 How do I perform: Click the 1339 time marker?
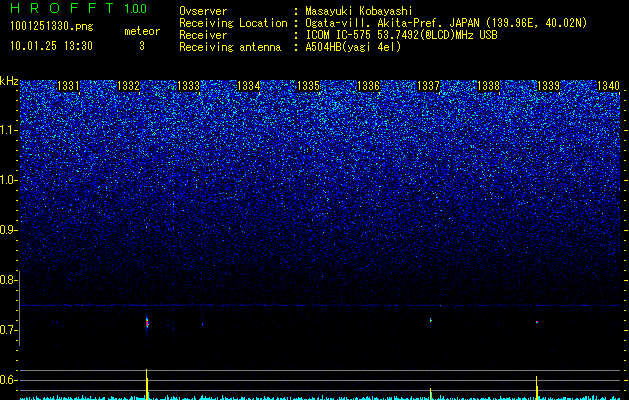tap(548, 86)
